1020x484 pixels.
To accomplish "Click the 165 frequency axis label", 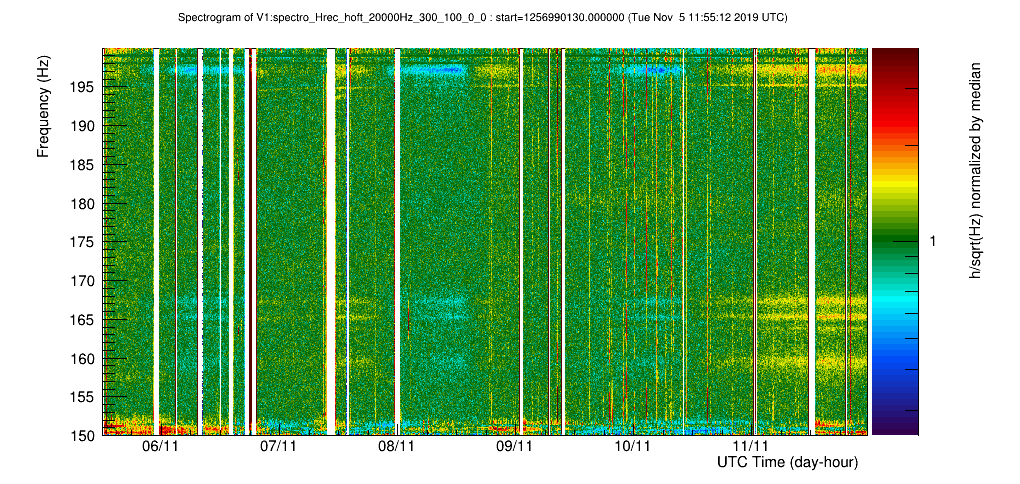I will tap(85, 319).
